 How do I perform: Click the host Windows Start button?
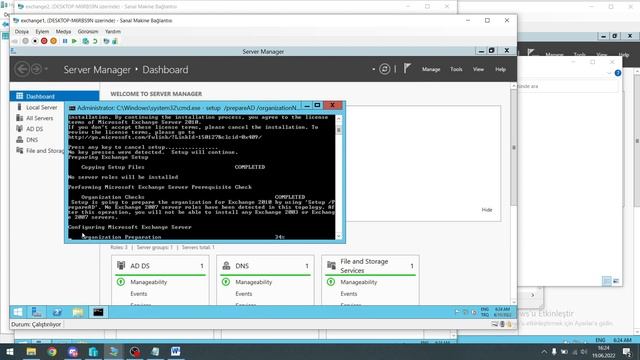[x=9, y=351]
